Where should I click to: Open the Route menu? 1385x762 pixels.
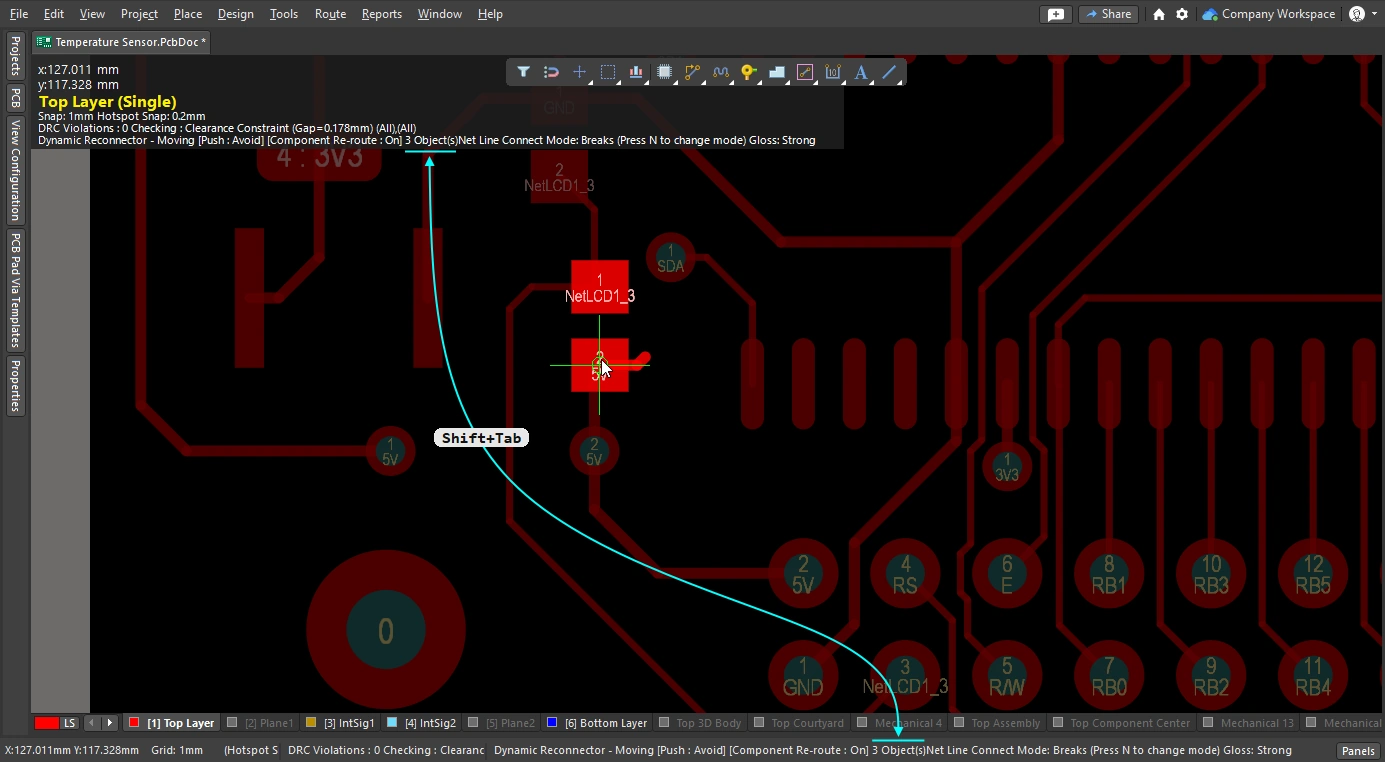pos(330,14)
